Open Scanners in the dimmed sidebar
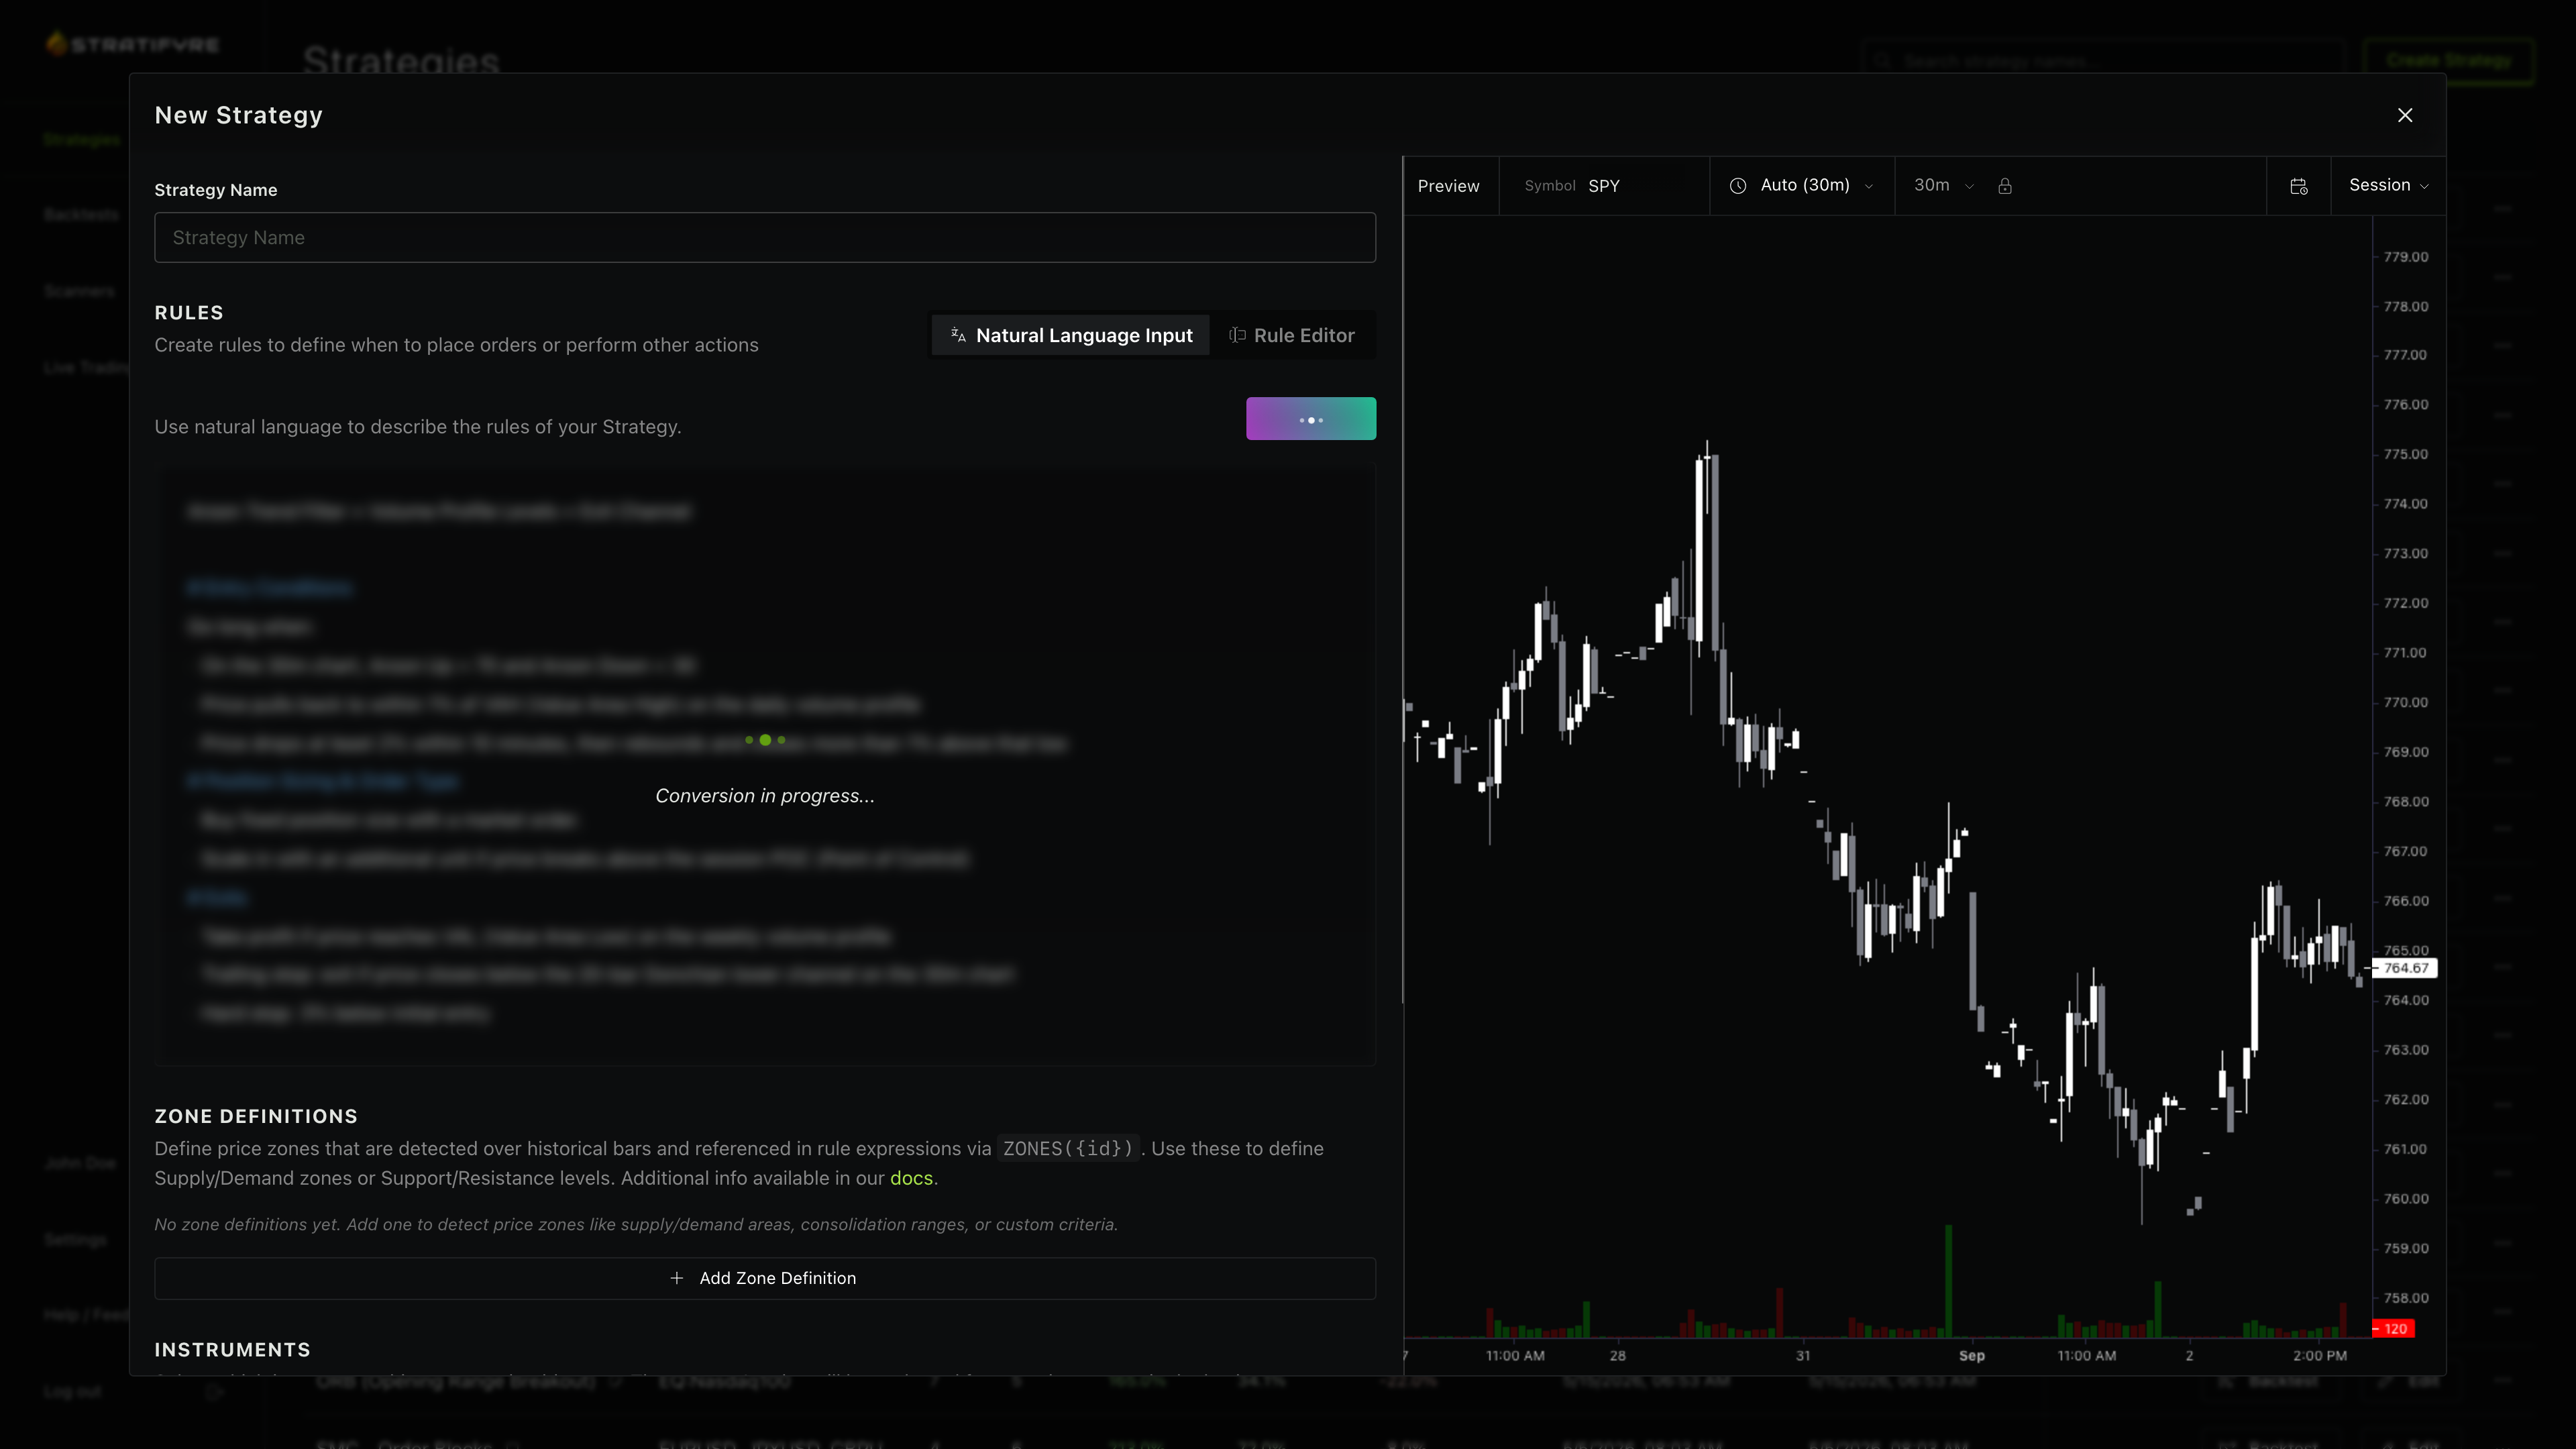Viewport: 2576px width, 1449px height. click(79, 291)
